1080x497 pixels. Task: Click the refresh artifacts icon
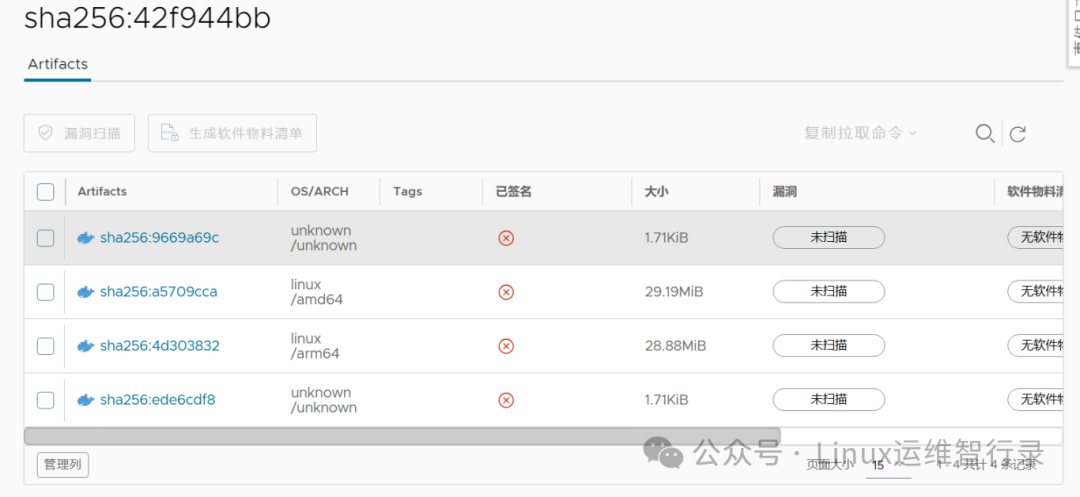(x=1018, y=134)
